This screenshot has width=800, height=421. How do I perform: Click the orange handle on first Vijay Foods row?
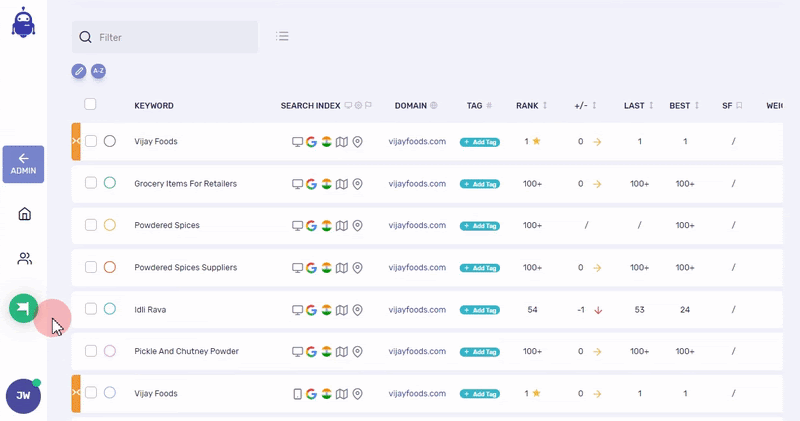point(76,141)
